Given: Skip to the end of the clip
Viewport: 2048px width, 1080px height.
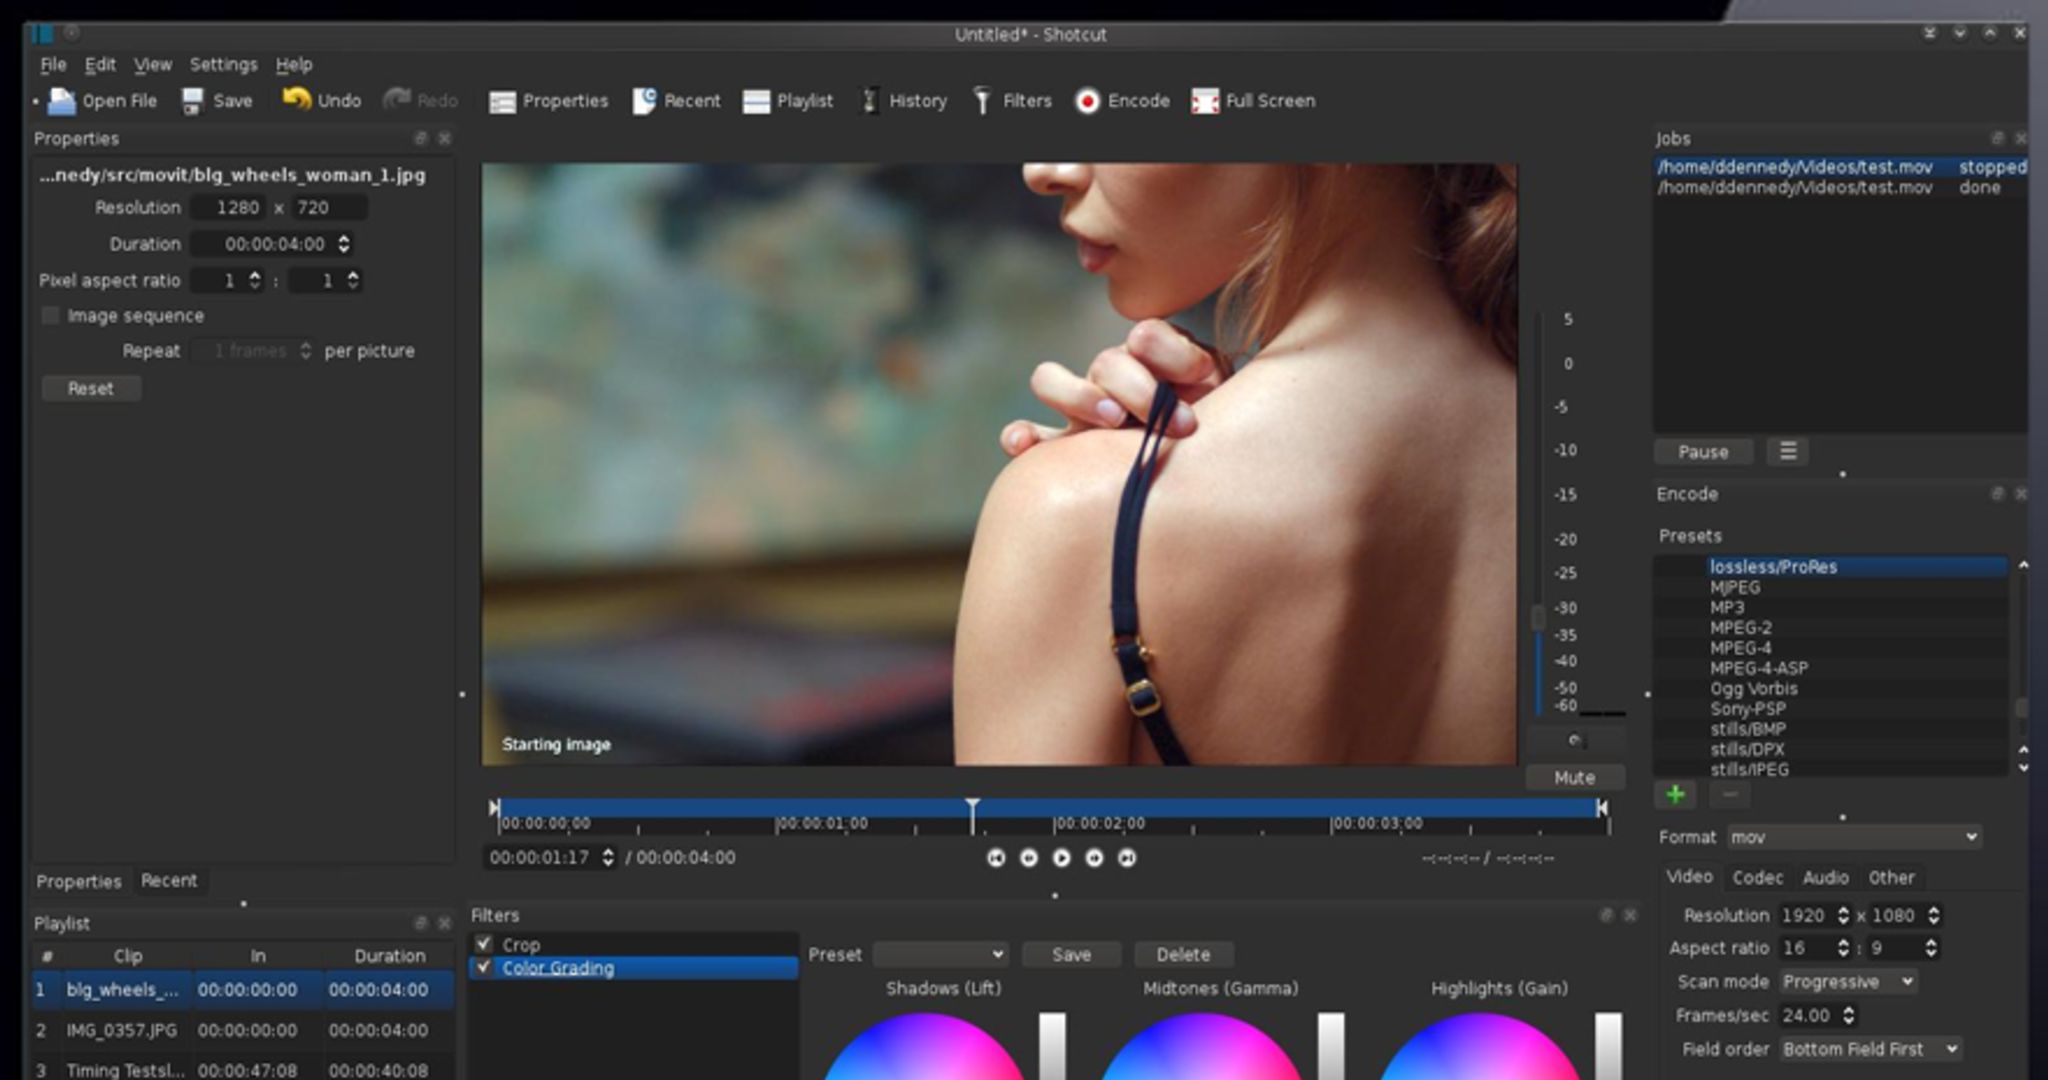Looking at the screenshot, I should tap(1127, 858).
